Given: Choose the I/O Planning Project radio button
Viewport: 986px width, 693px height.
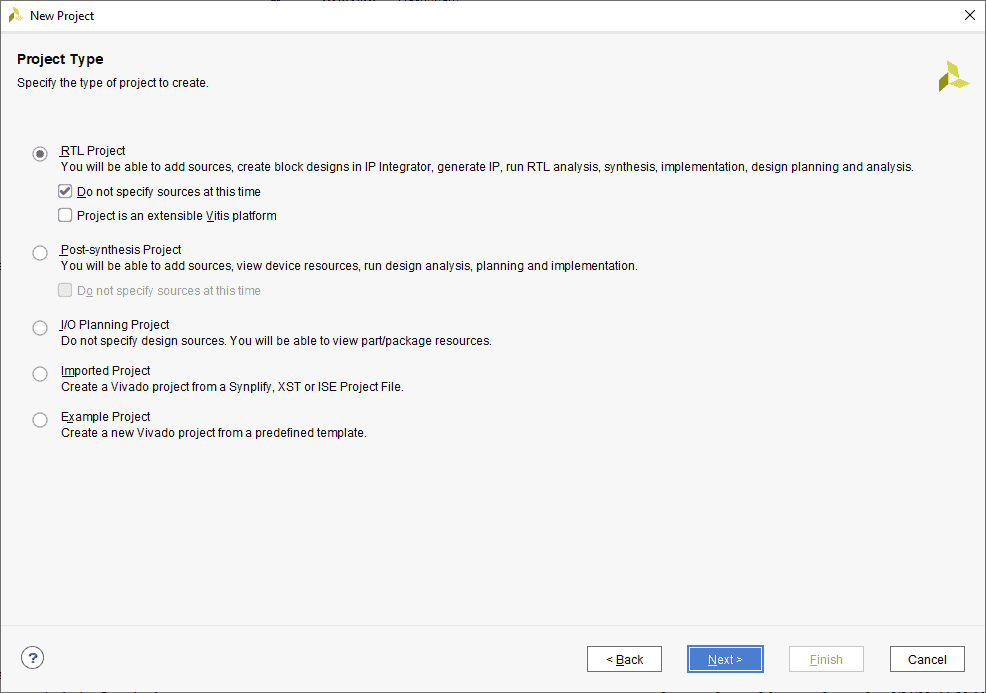Looking at the screenshot, I should (x=40, y=328).
